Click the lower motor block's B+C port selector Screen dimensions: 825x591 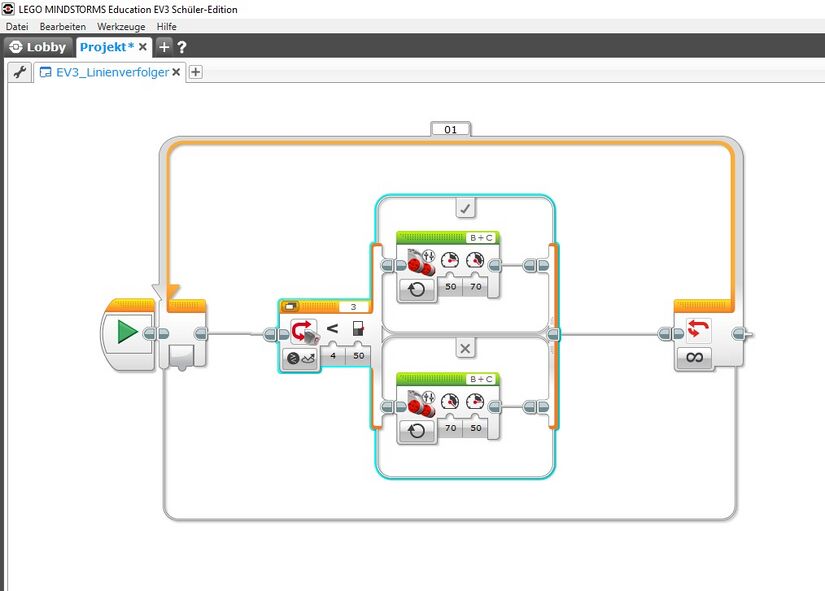click(x=482, y=379)
